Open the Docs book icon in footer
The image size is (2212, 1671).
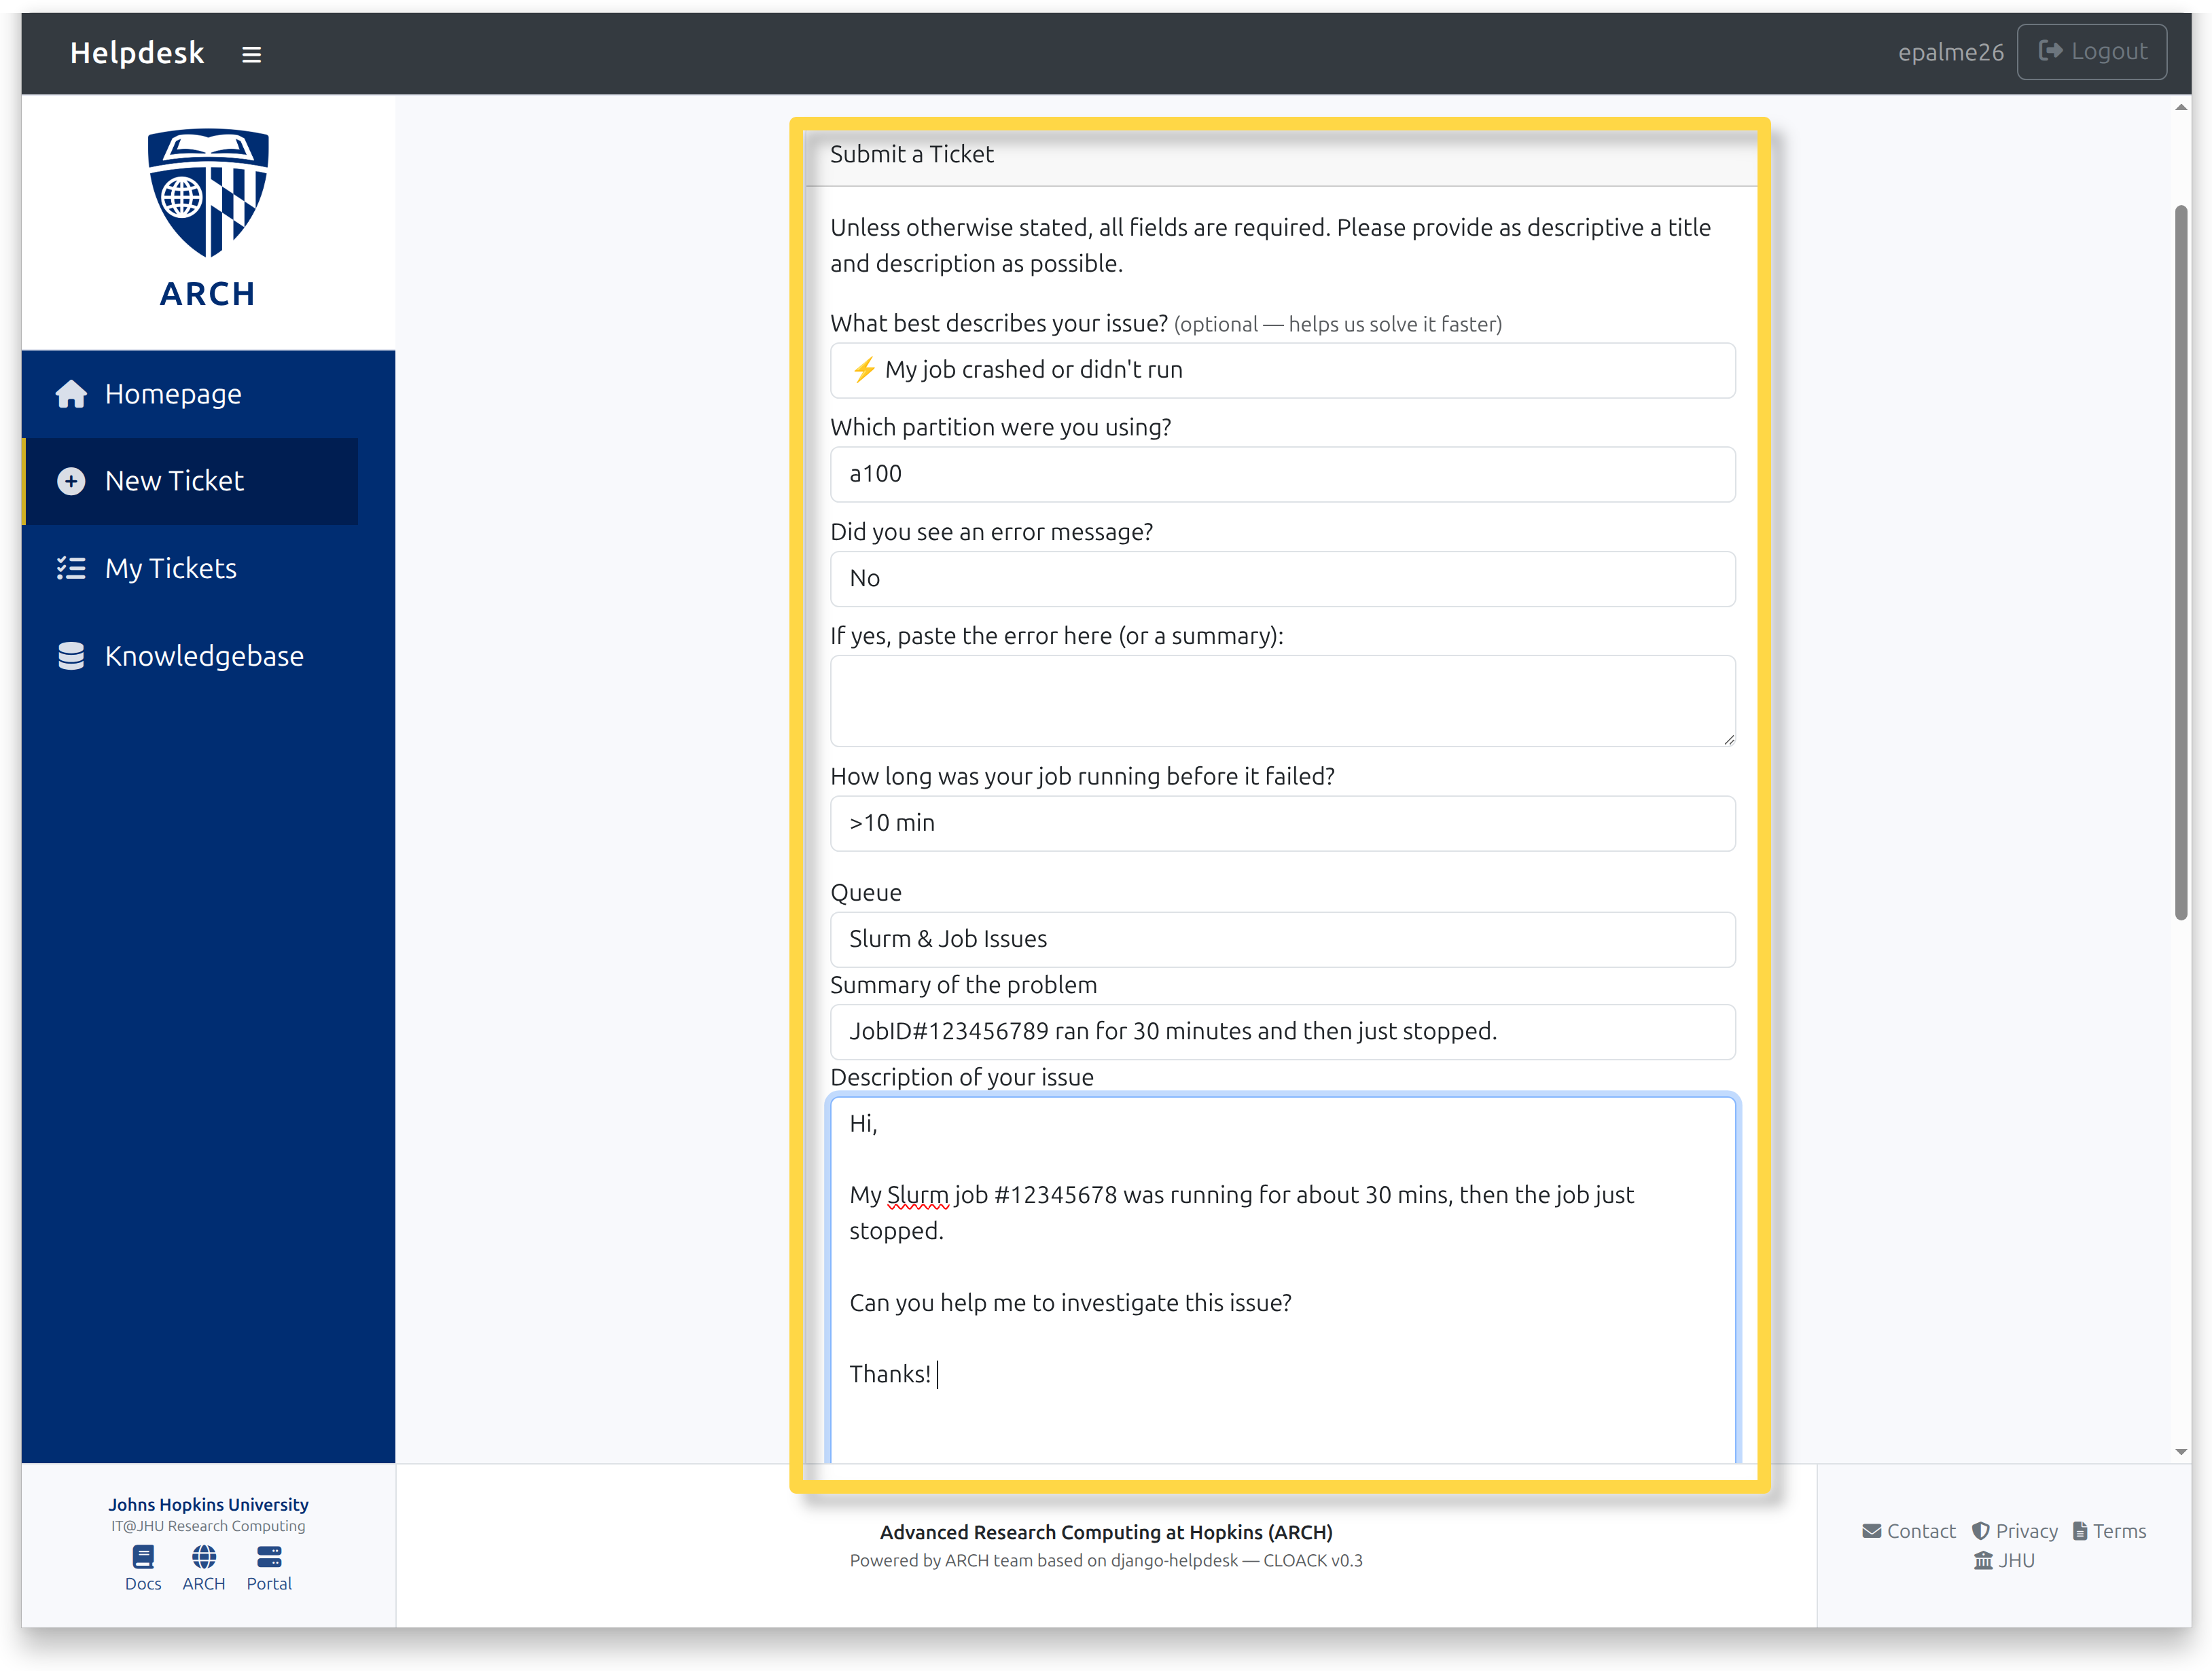click(143, 1557)
